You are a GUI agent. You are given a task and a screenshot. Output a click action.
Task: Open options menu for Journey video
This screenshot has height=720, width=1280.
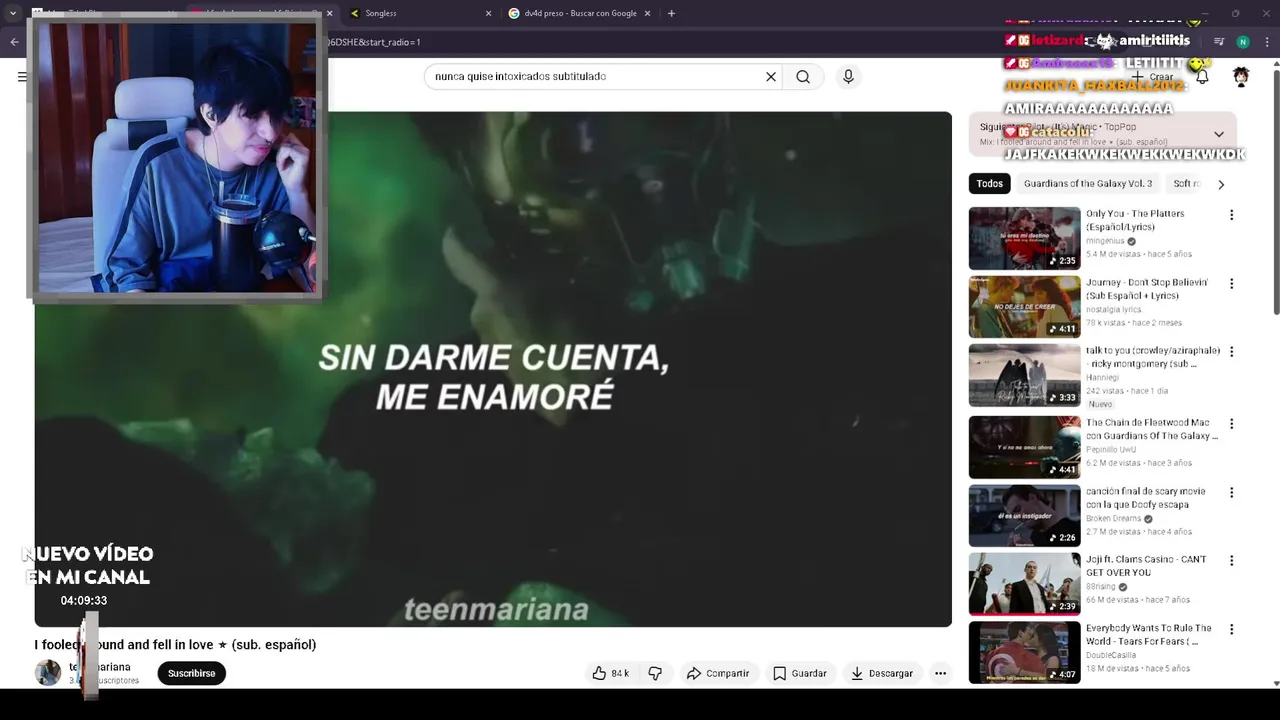[1231, 284]
